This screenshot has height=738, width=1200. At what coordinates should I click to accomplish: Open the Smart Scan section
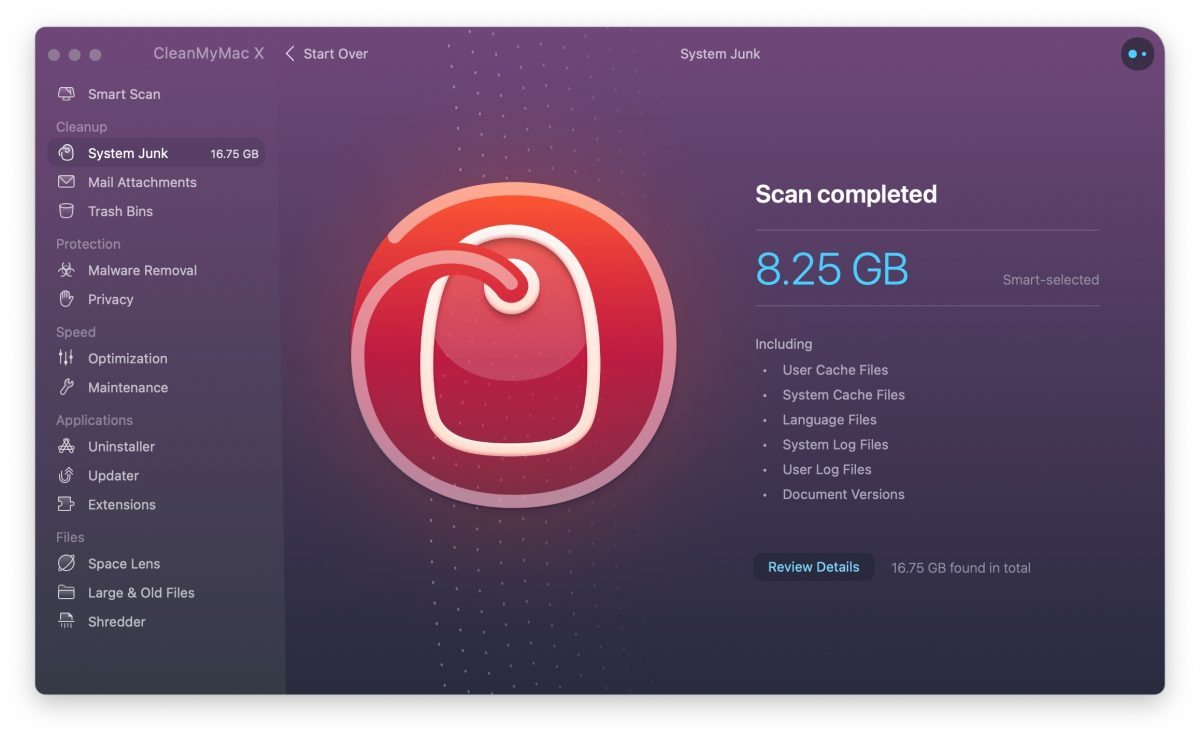[124, 94]
